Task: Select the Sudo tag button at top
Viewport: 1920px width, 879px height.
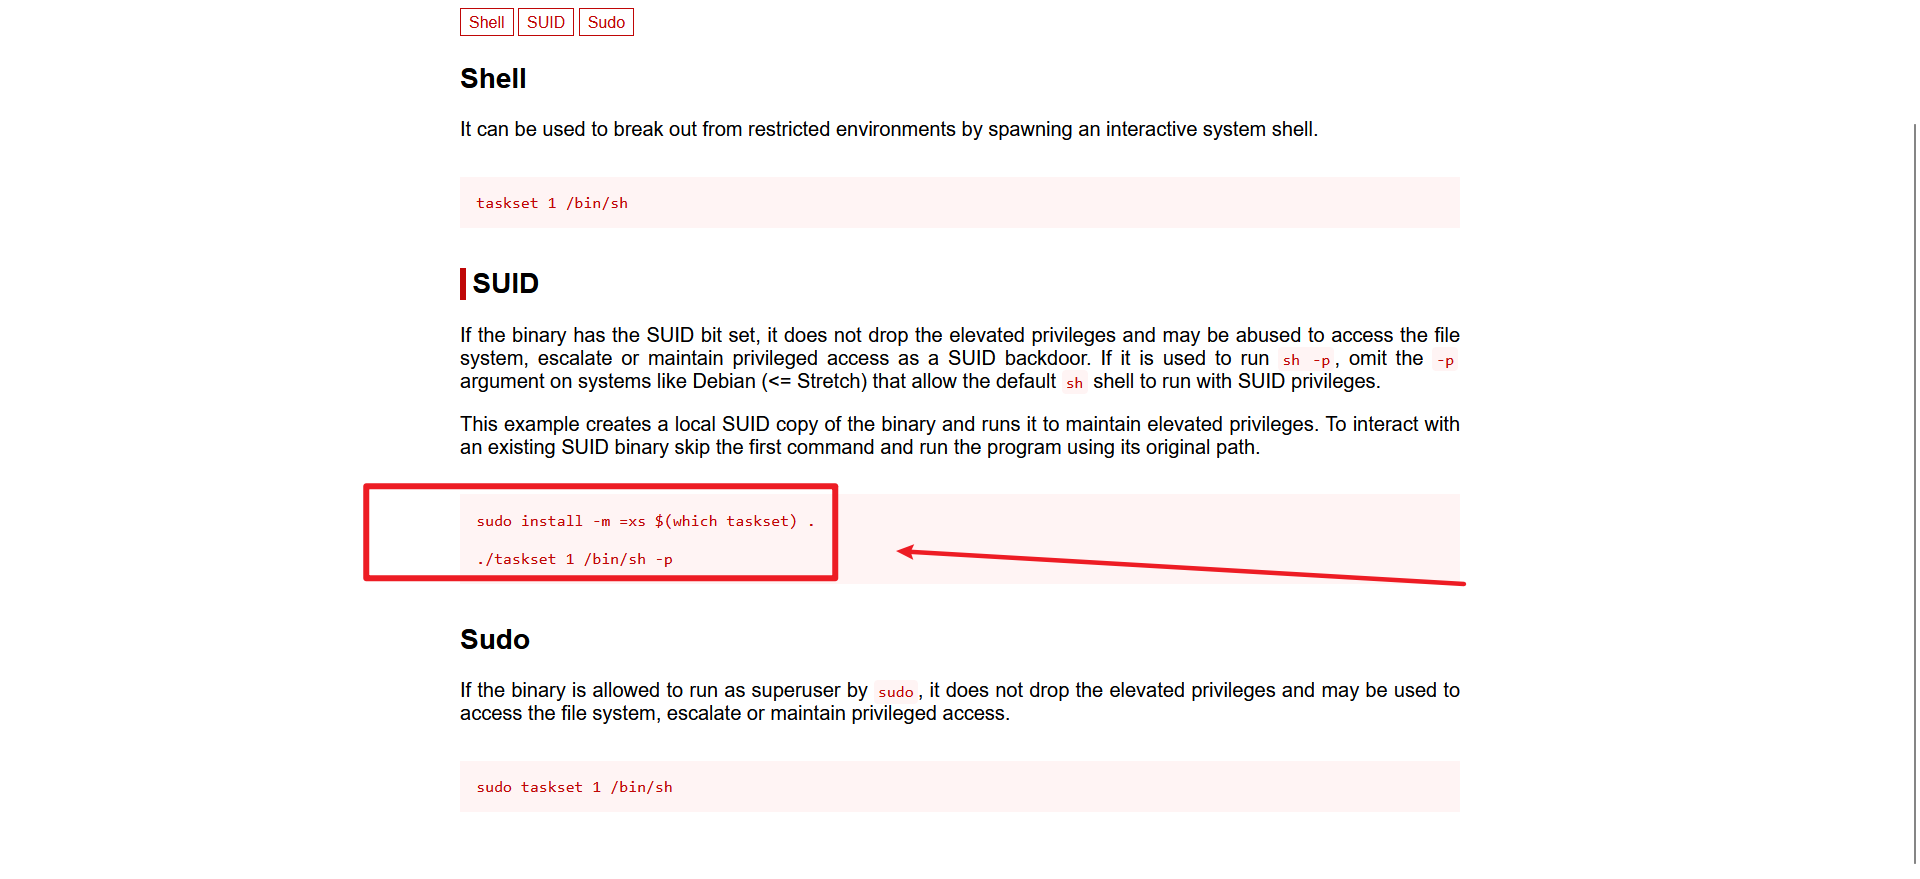Action: (x=606, y=22)
